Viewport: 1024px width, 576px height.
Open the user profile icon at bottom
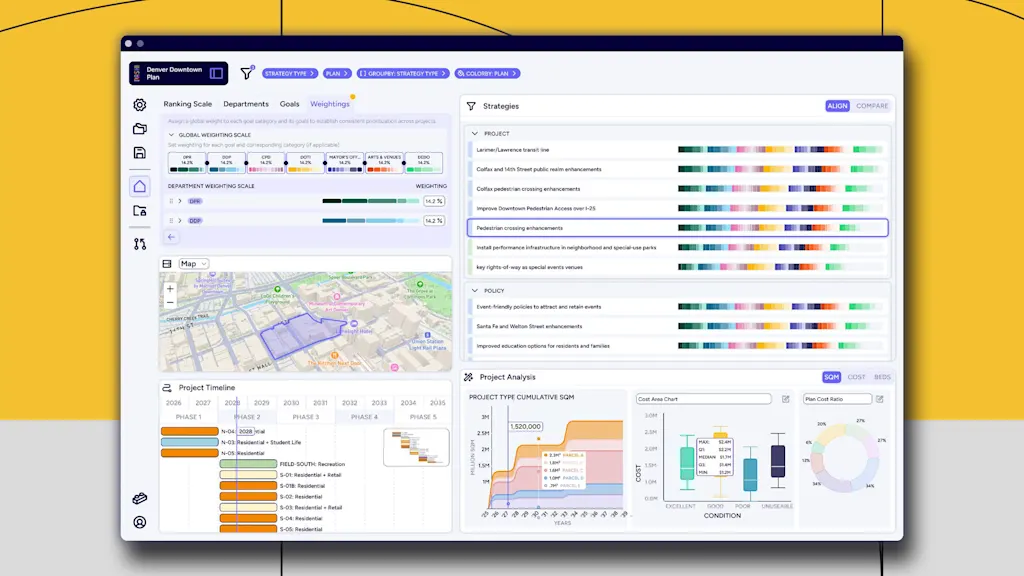coord(140,522)
